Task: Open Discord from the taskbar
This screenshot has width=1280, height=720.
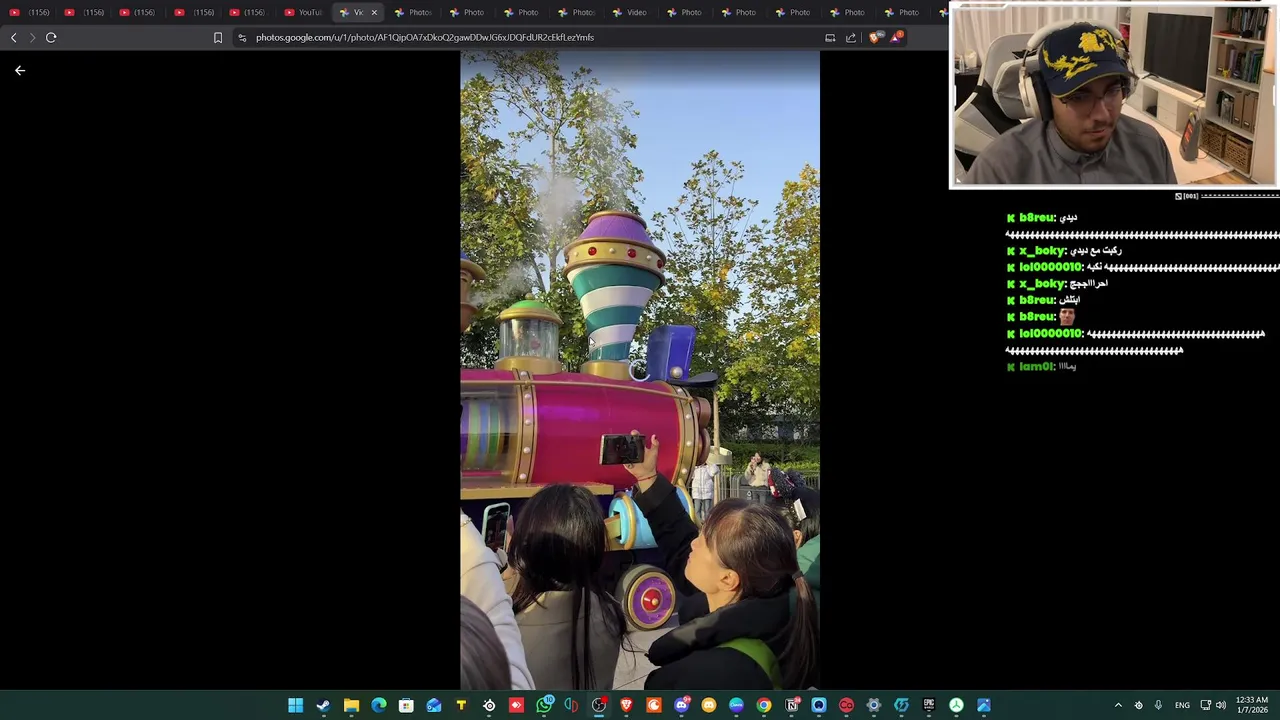Action: [682, 705]
